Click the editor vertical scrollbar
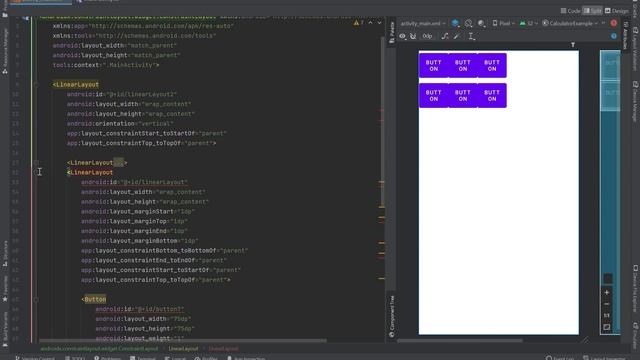640x360 pixels. click(383, 122)
